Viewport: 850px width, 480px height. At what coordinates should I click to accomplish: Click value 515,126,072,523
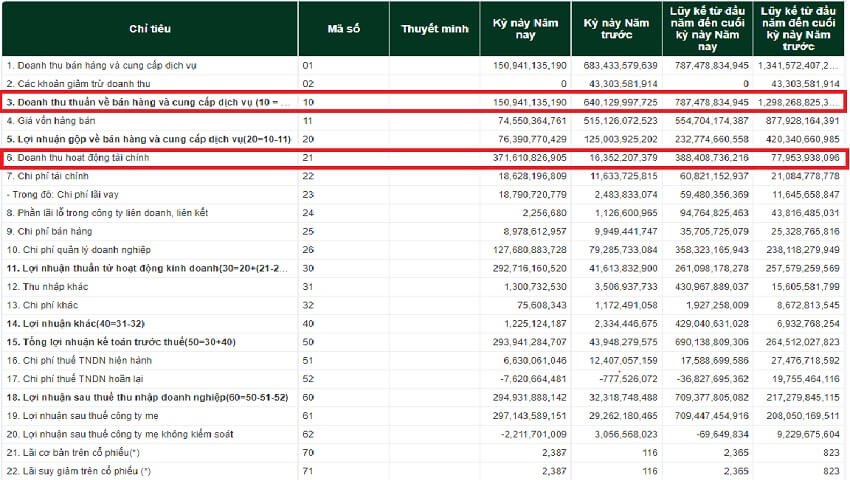(620, 121)
